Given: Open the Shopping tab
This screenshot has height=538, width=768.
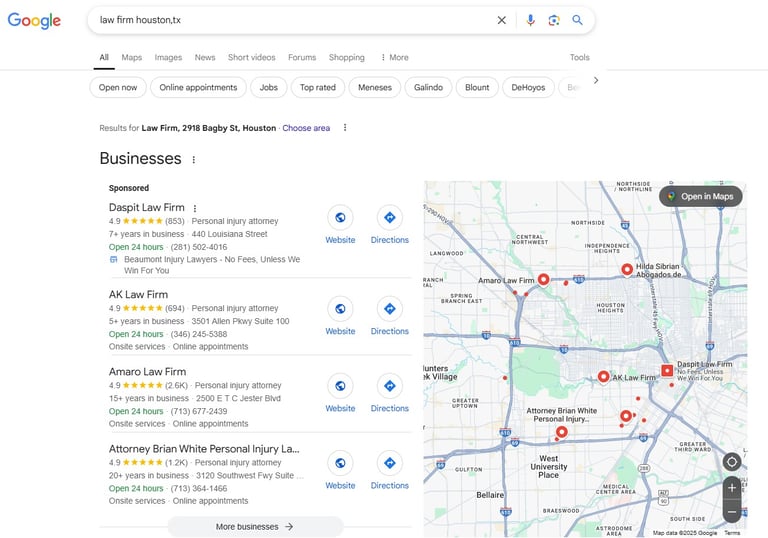Looking at the screenshot, I should [347, 57].
